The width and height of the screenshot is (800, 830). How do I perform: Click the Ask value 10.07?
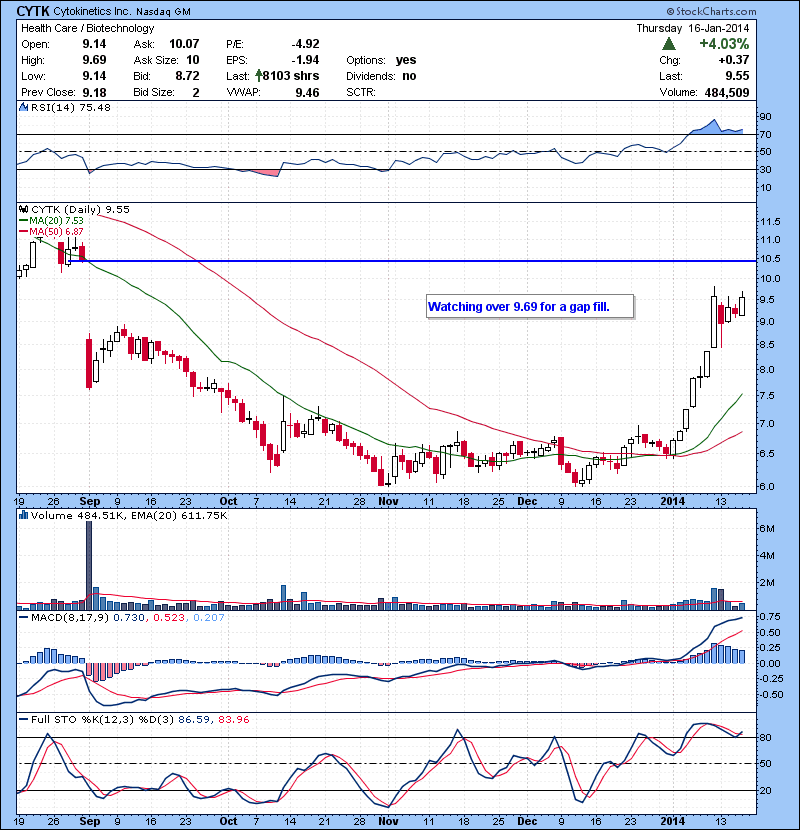pos(184,44)
